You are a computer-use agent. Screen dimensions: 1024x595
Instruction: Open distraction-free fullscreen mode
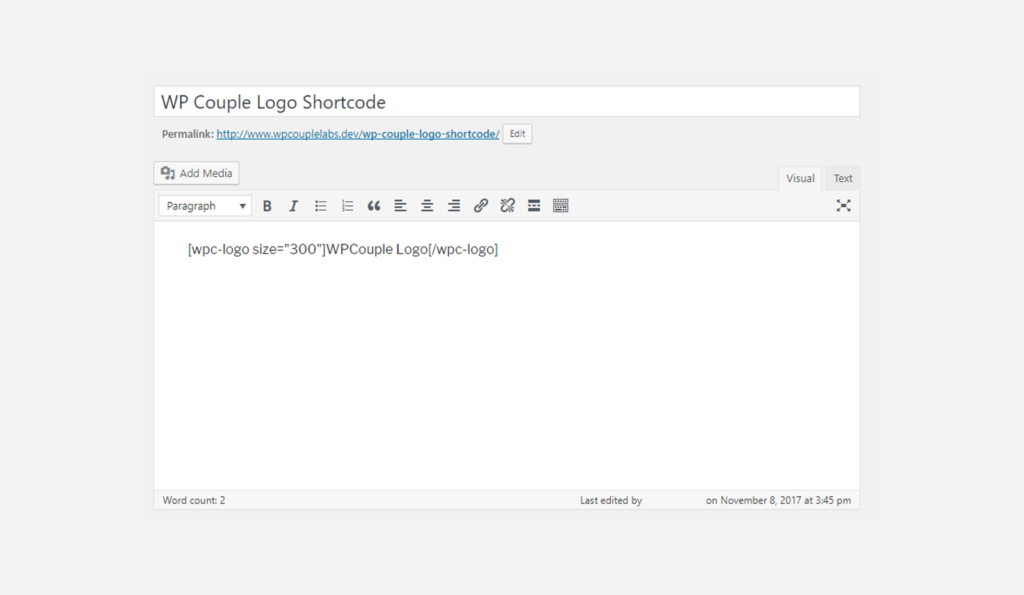click(x=843, y=205)
